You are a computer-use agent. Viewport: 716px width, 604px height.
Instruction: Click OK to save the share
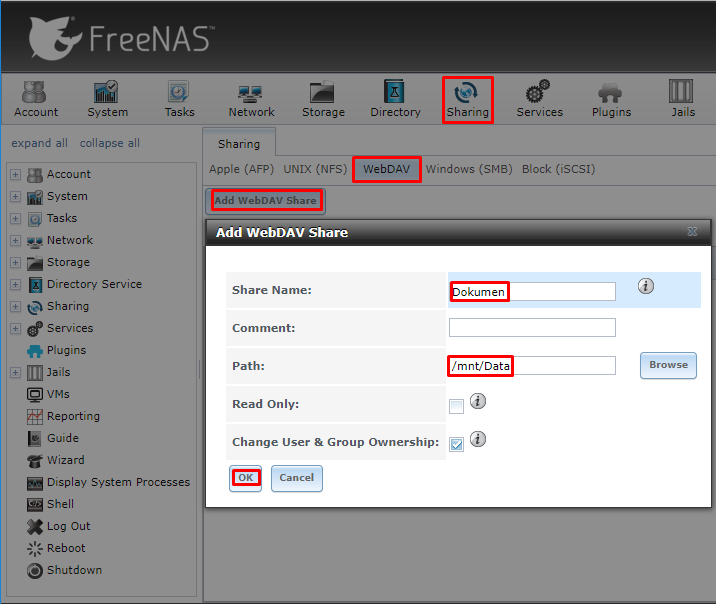pos(246,478)
